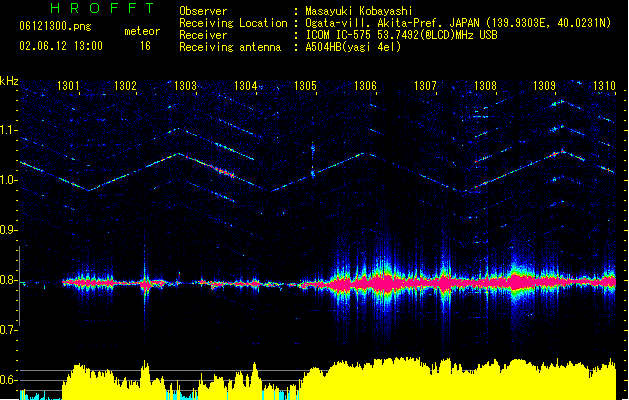Click the meteor count value 16
The width and height of the screenshot is (629, 400).
(x=145, y=46)
